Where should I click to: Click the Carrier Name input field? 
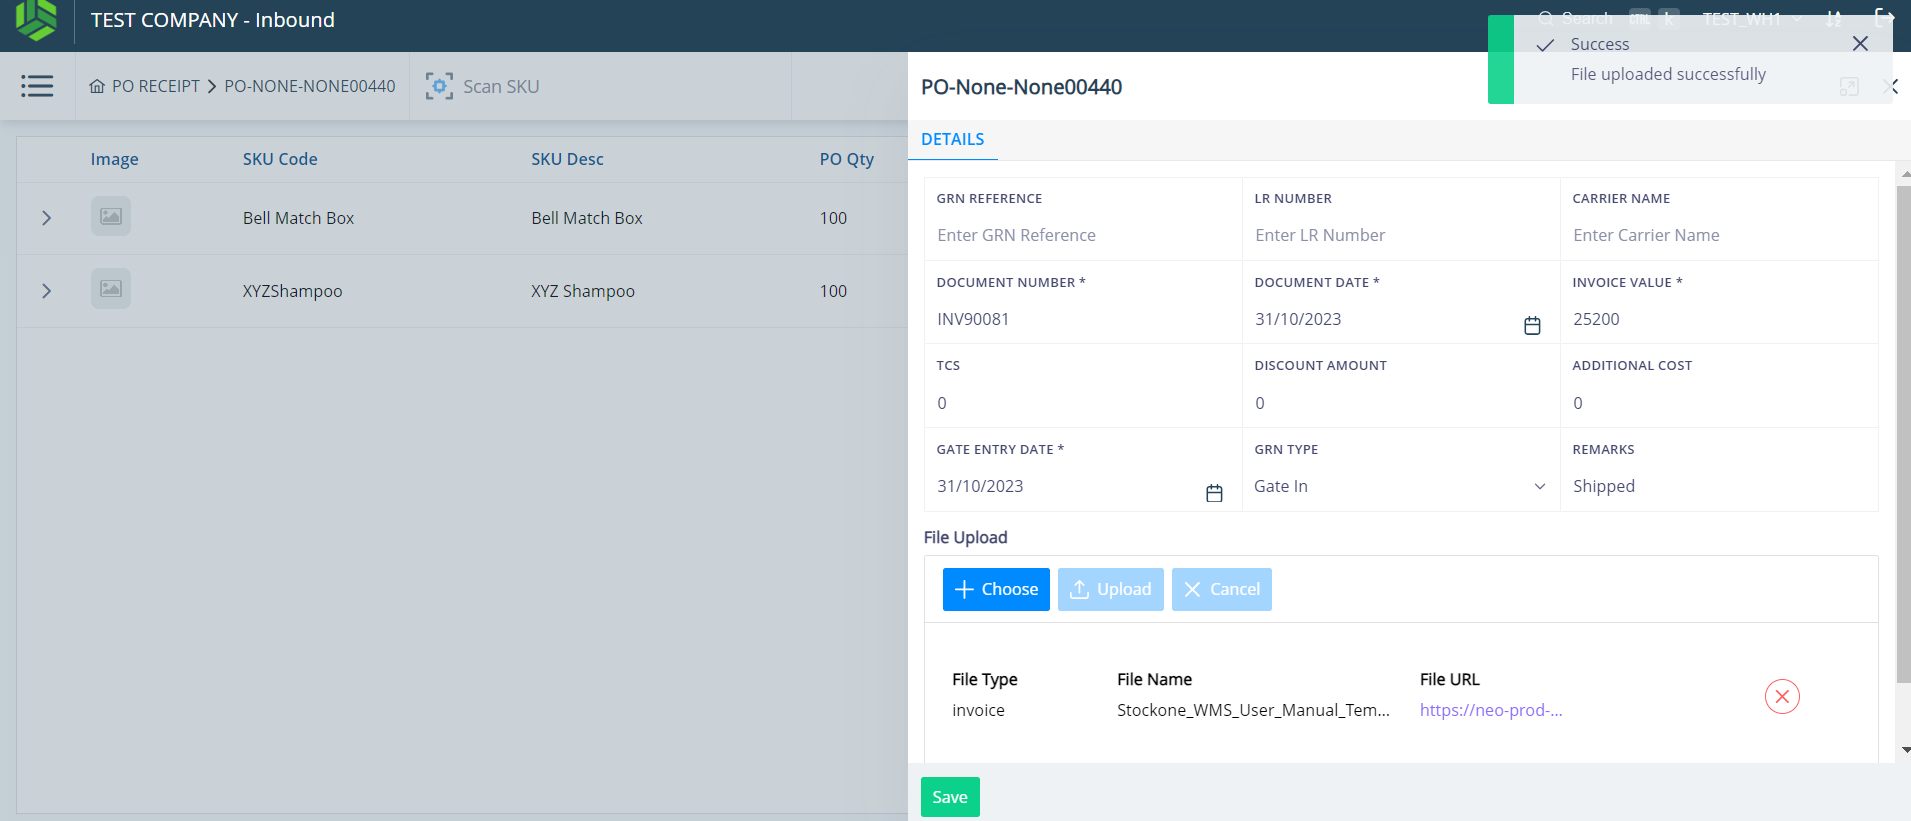coord(1718,236)
